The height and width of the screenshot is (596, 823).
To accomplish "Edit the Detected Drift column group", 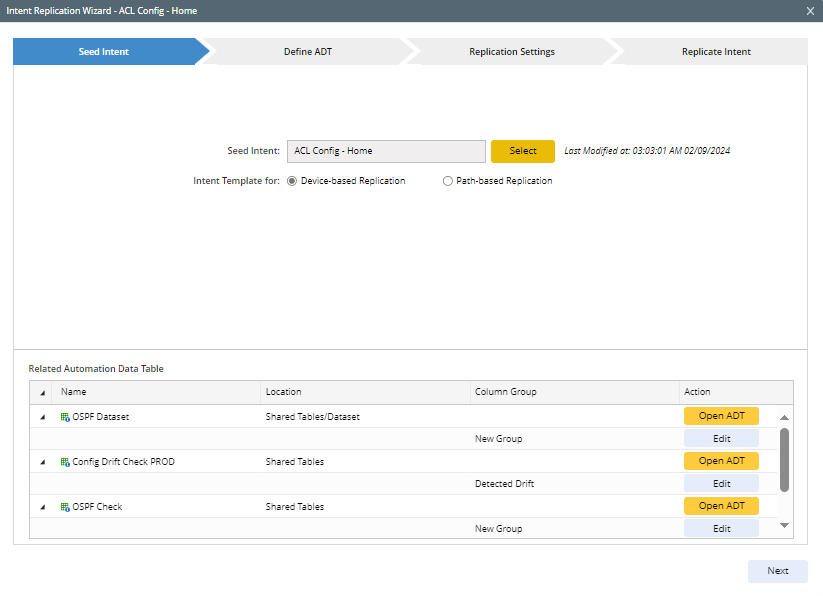I will pos(721,484).
